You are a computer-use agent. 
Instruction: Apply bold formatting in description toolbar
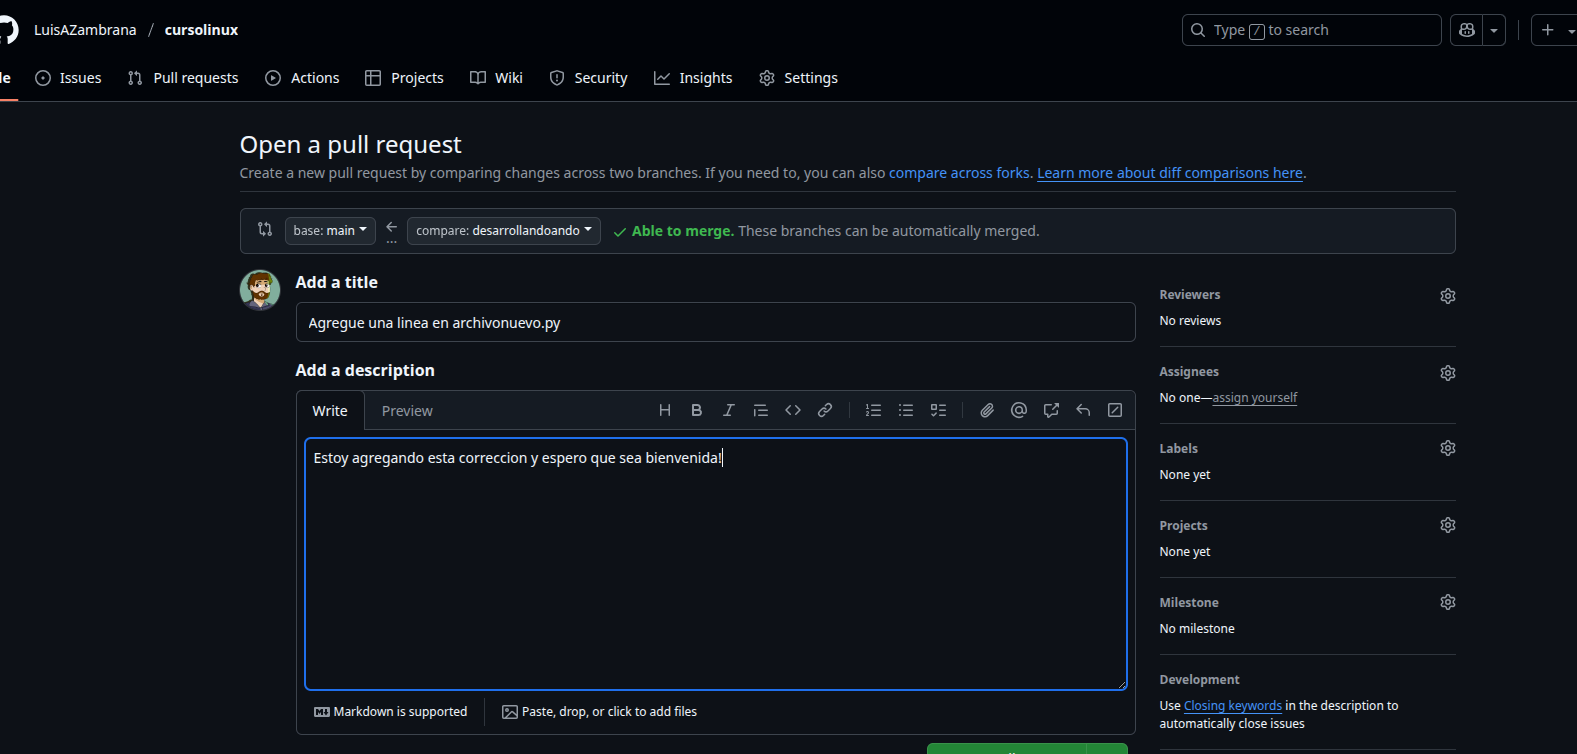click(x=697, y=410)
